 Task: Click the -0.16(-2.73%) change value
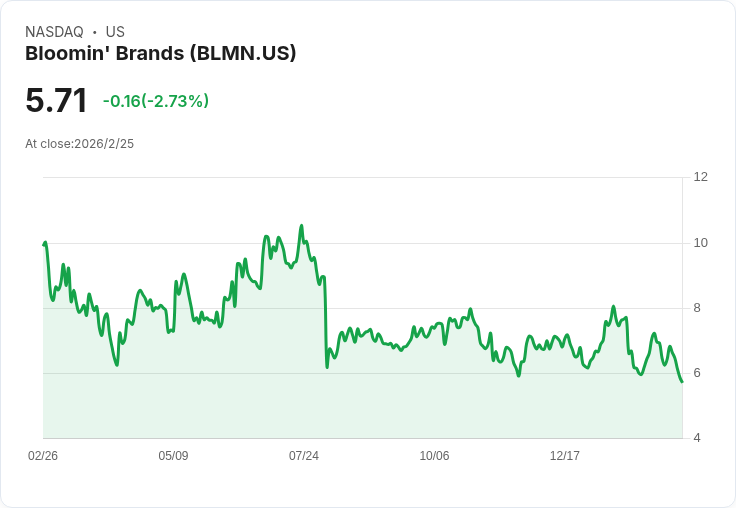pos(156,101)
